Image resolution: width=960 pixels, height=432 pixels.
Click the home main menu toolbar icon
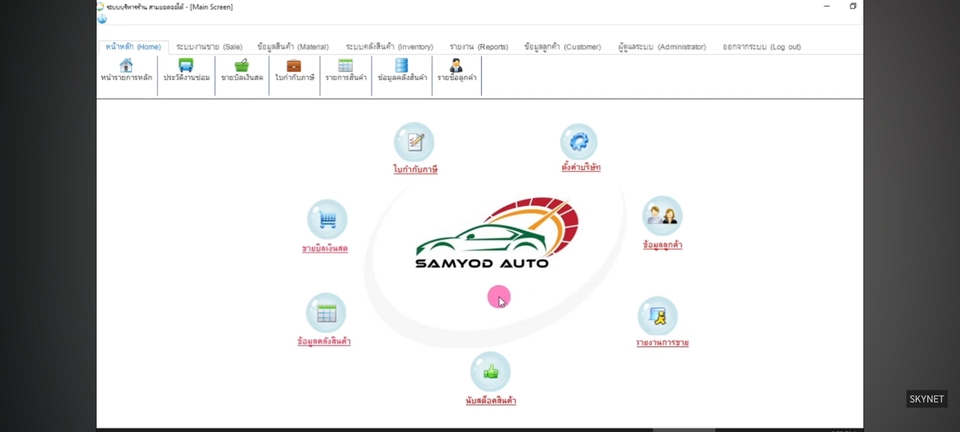pyautogui.click(x=126, y=66)
